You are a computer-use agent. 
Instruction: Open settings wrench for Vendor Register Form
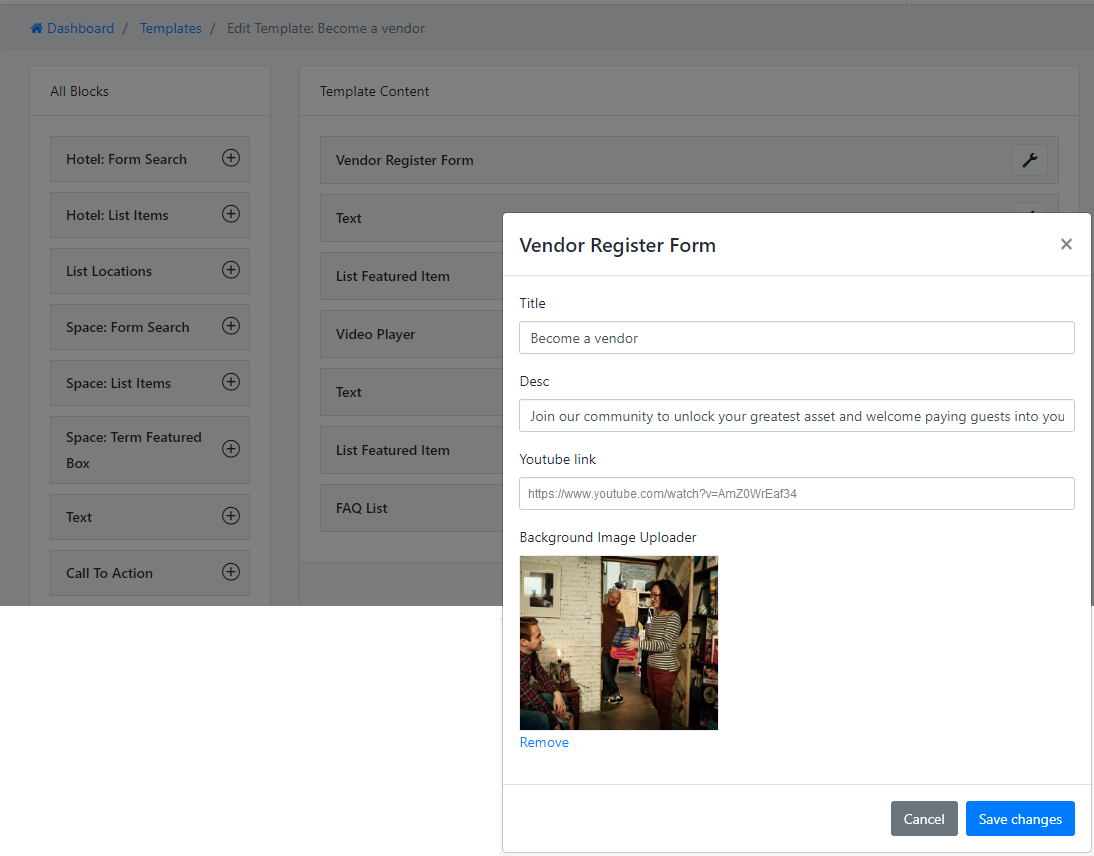click(x=1029, y=160)
